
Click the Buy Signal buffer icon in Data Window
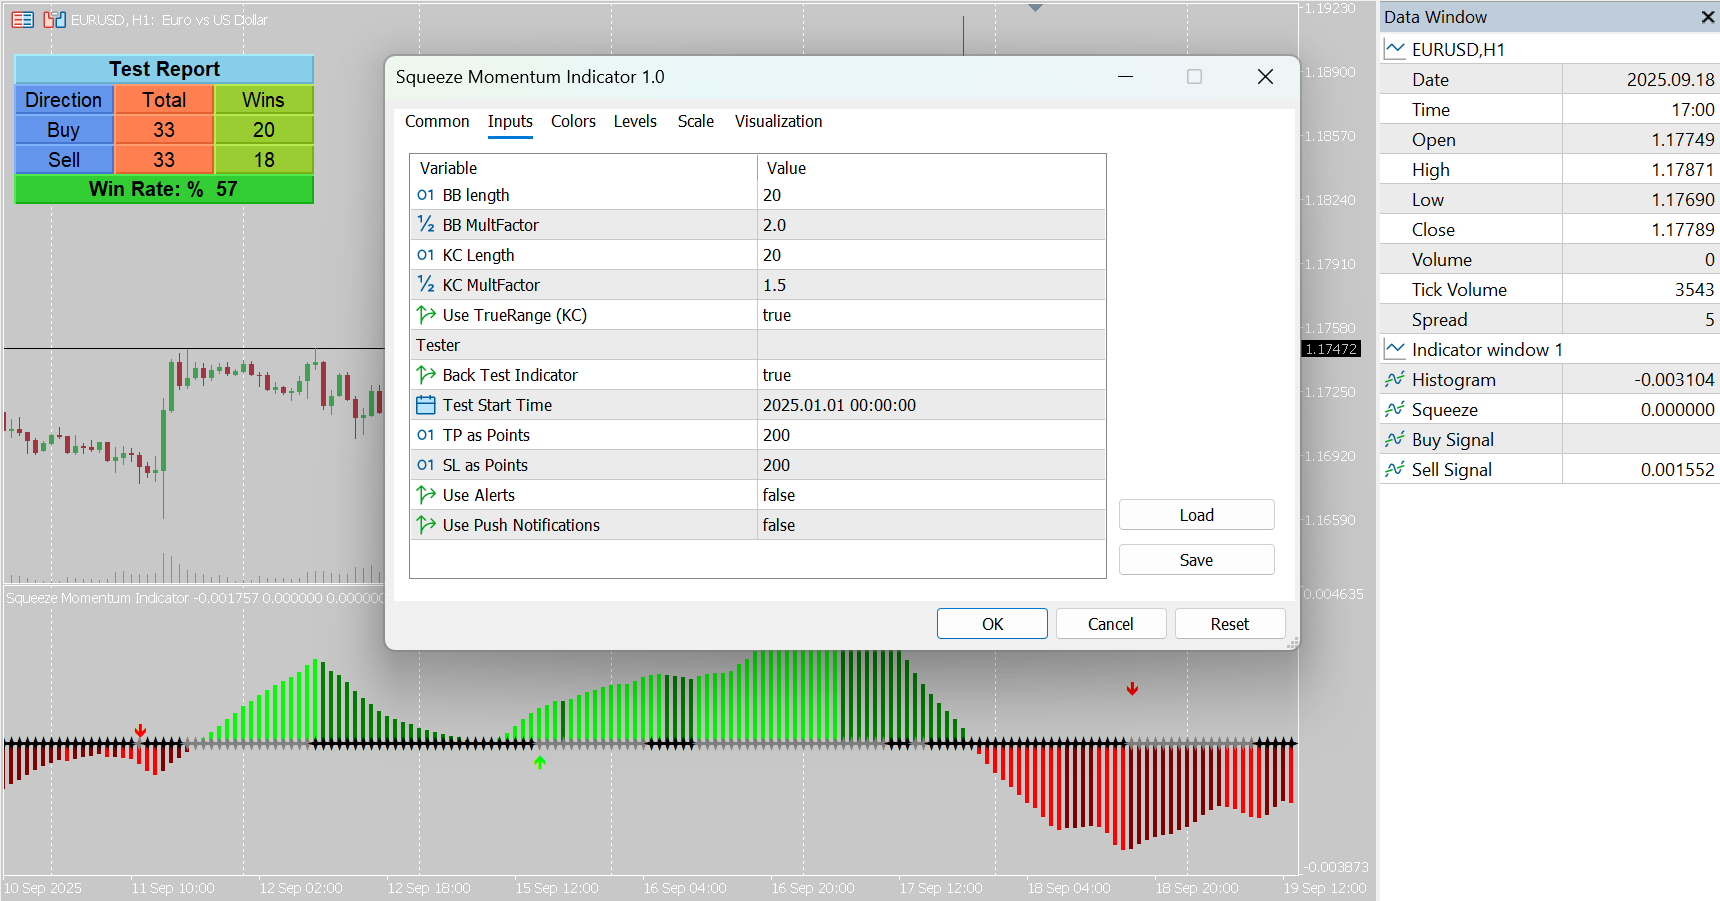pyautogui.click(x=1395, y=439)
